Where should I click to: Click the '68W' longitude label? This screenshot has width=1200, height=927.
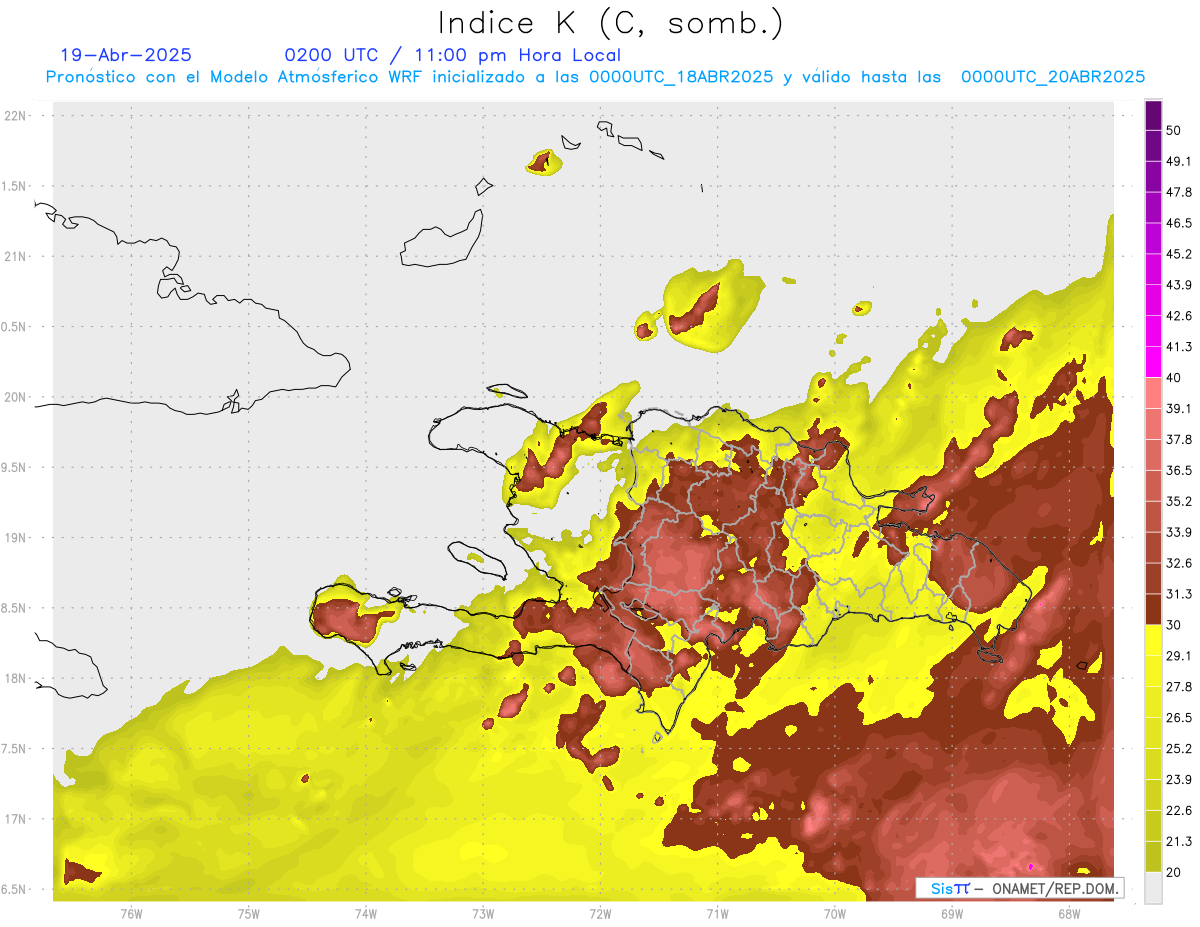pos(1069,913)
